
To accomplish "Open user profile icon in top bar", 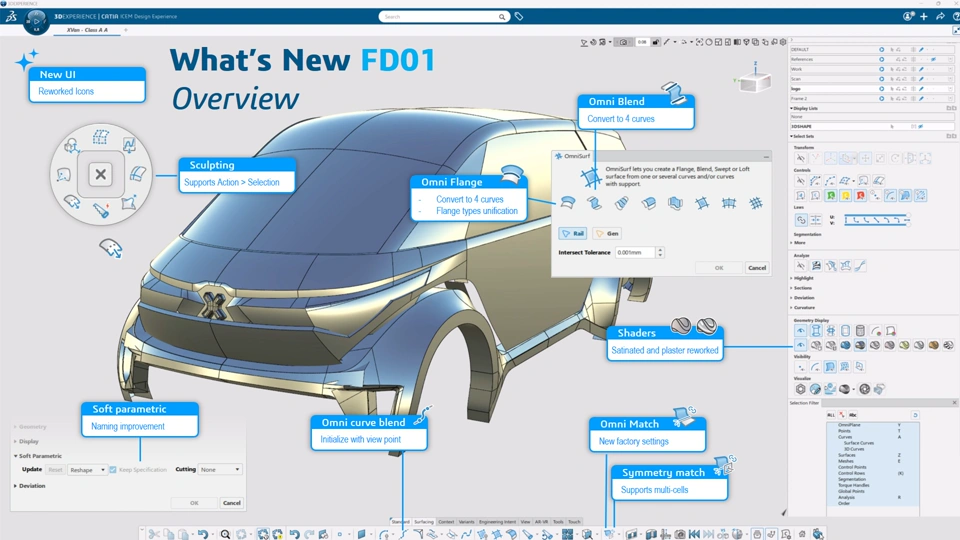I will tap(909, 17).
